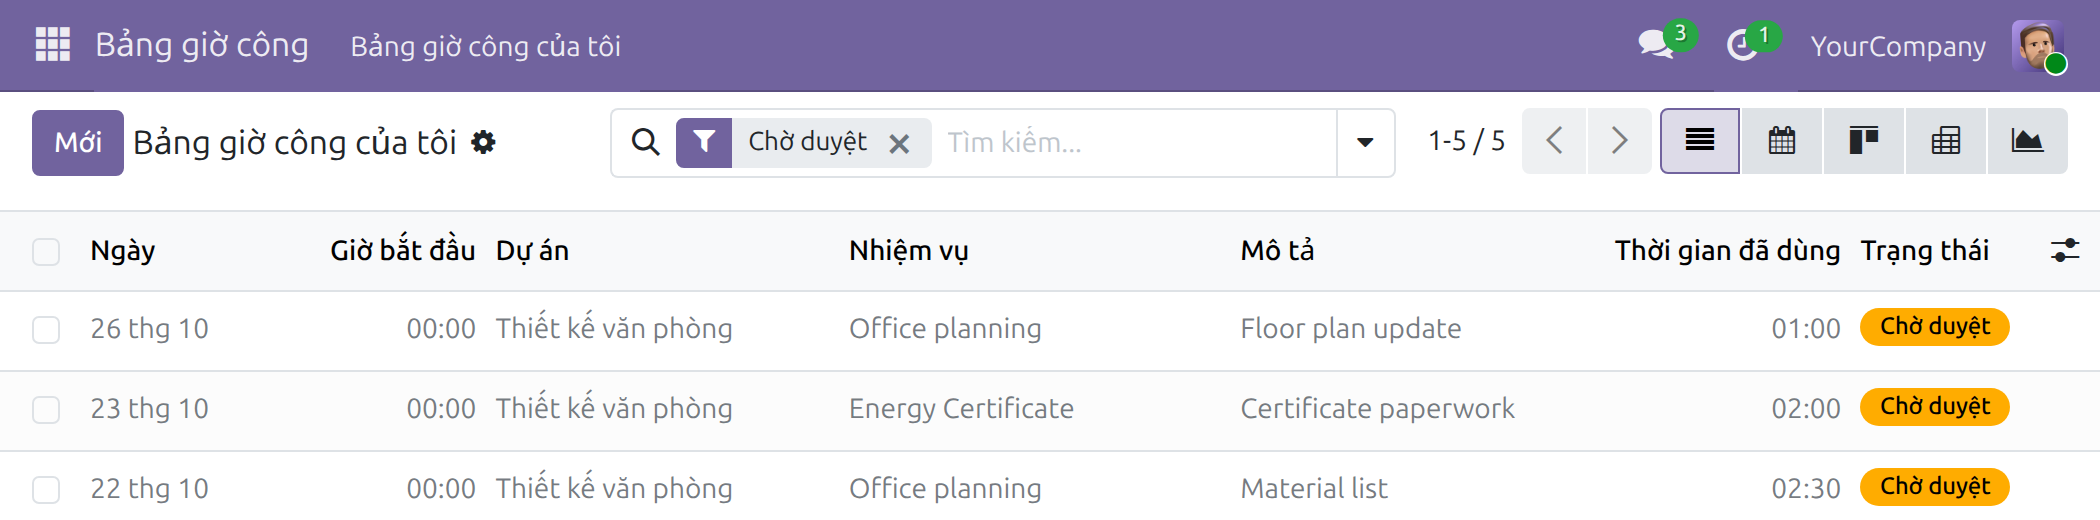Click the 02:30 time spent value
Viewport: 2100px width, 520px height.
point(1805,489)
